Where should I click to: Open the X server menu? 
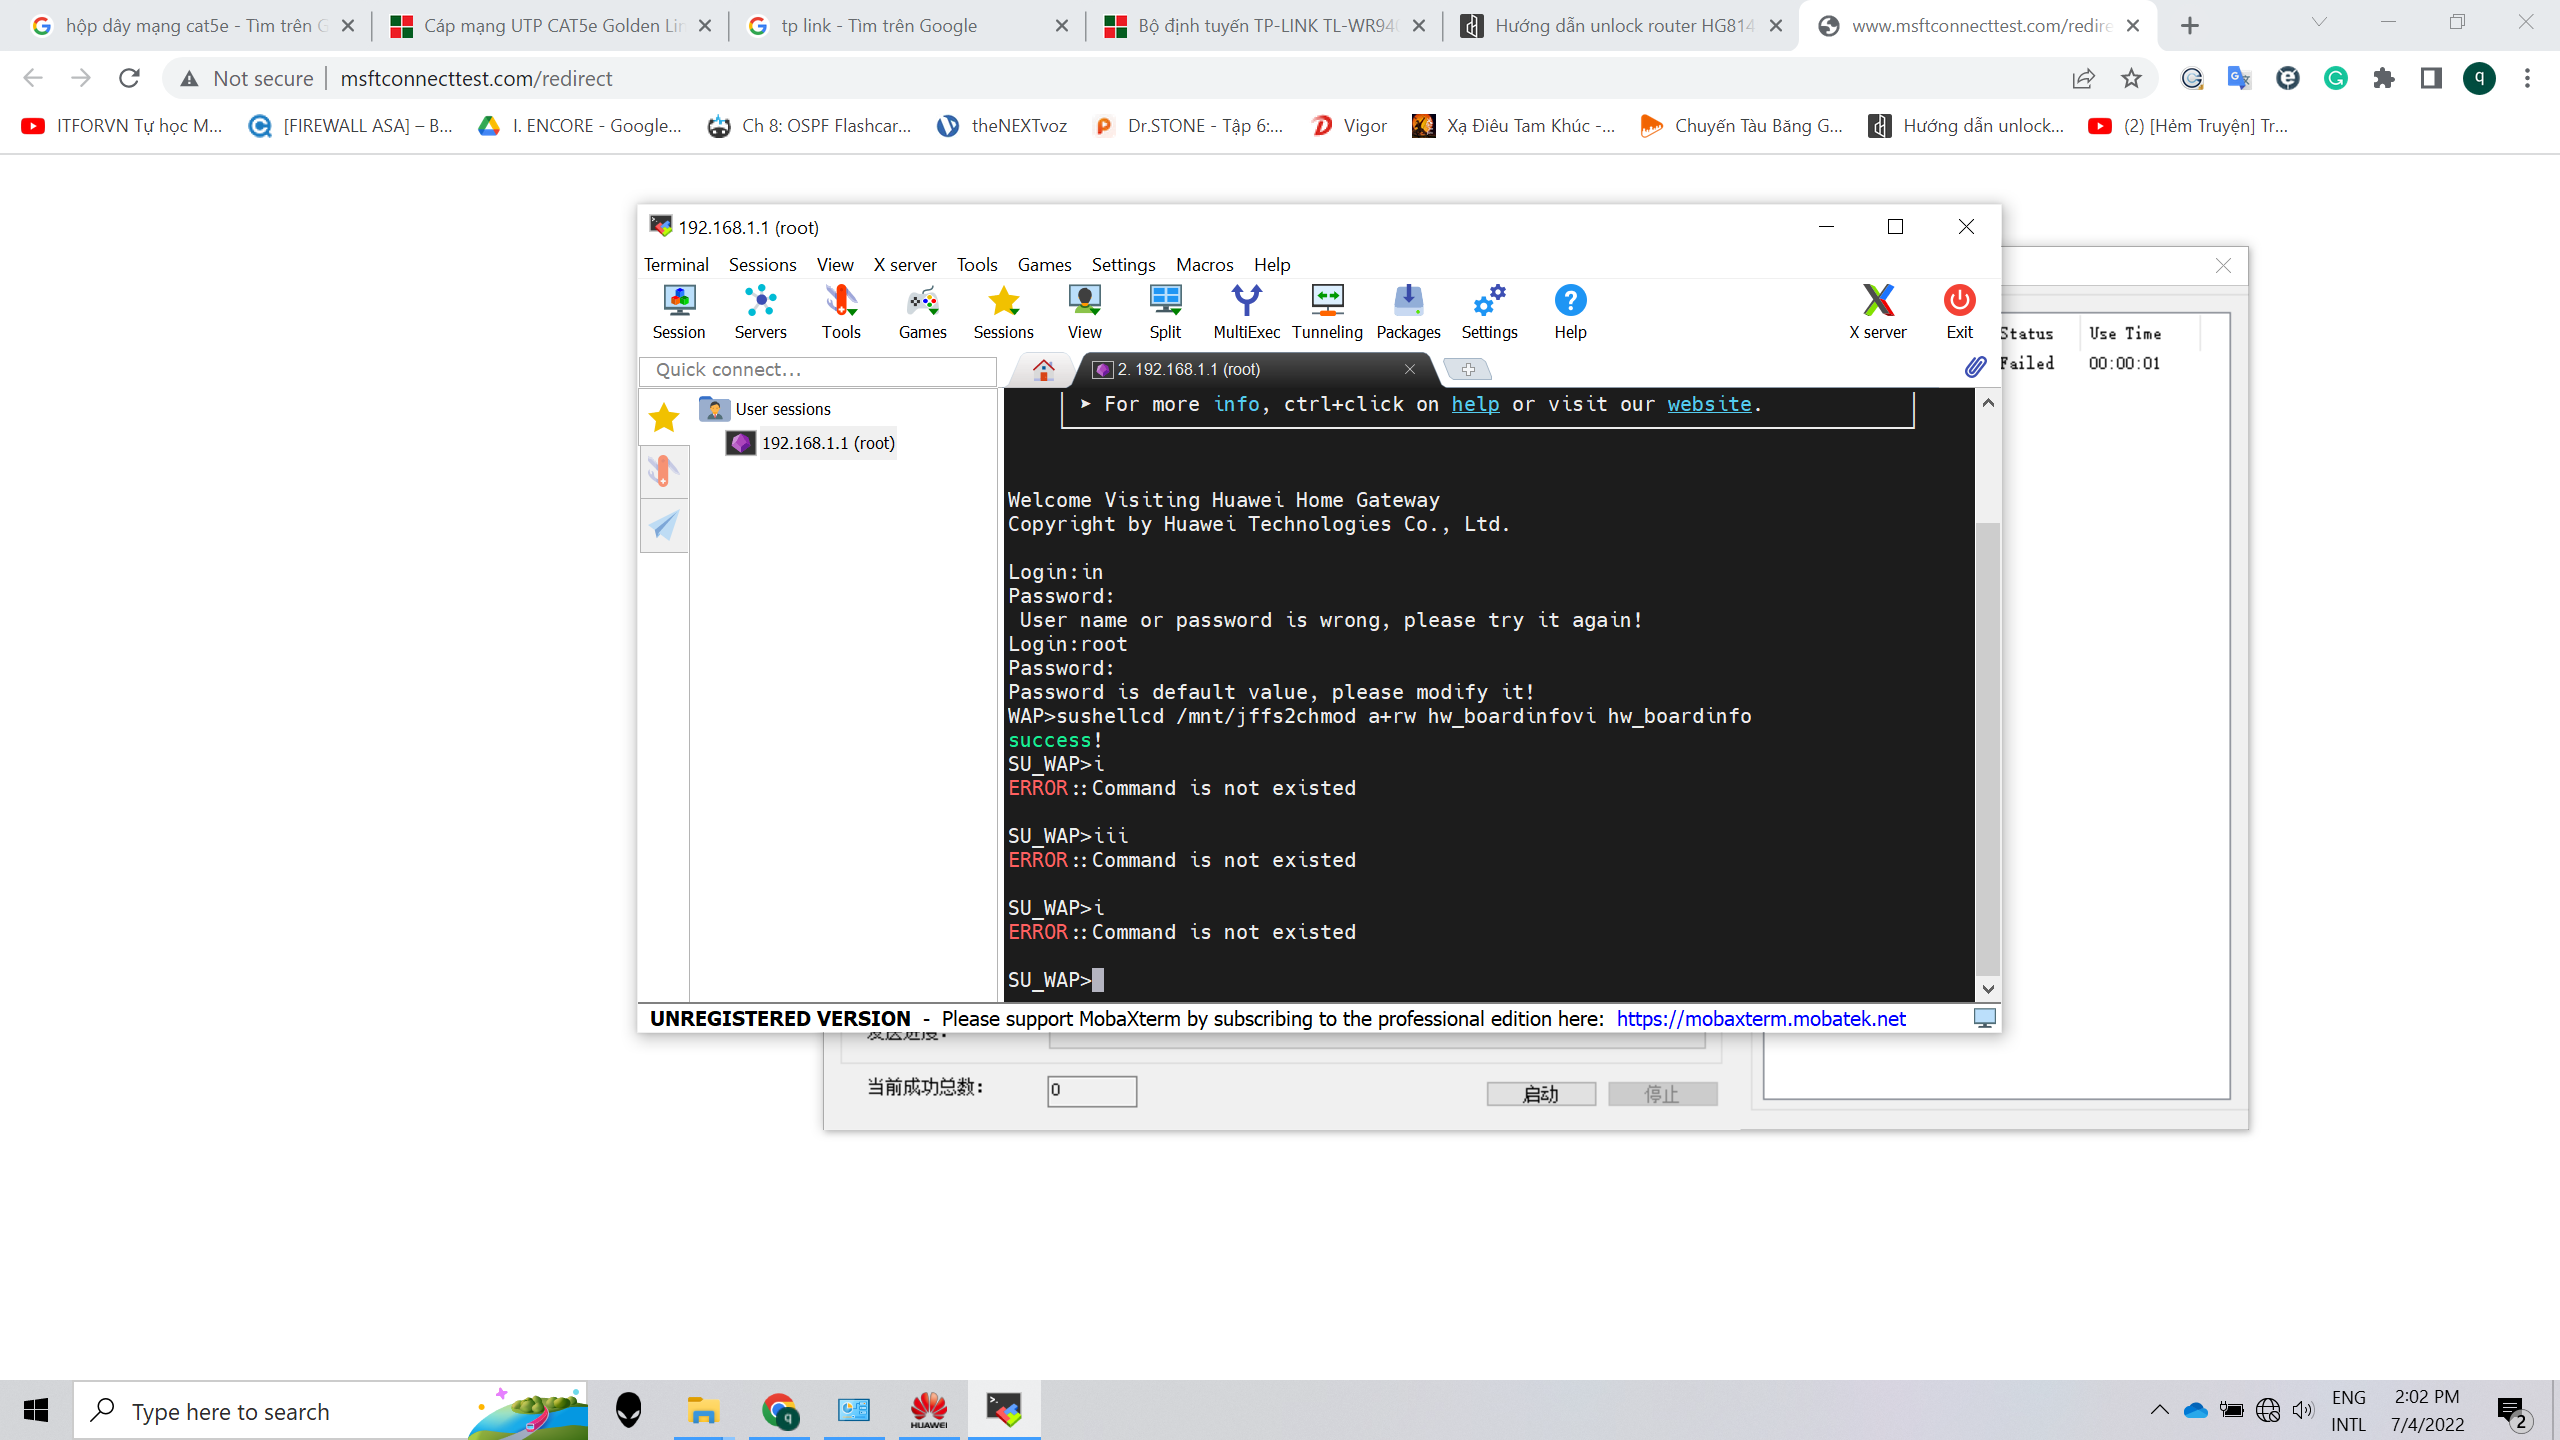904,264
